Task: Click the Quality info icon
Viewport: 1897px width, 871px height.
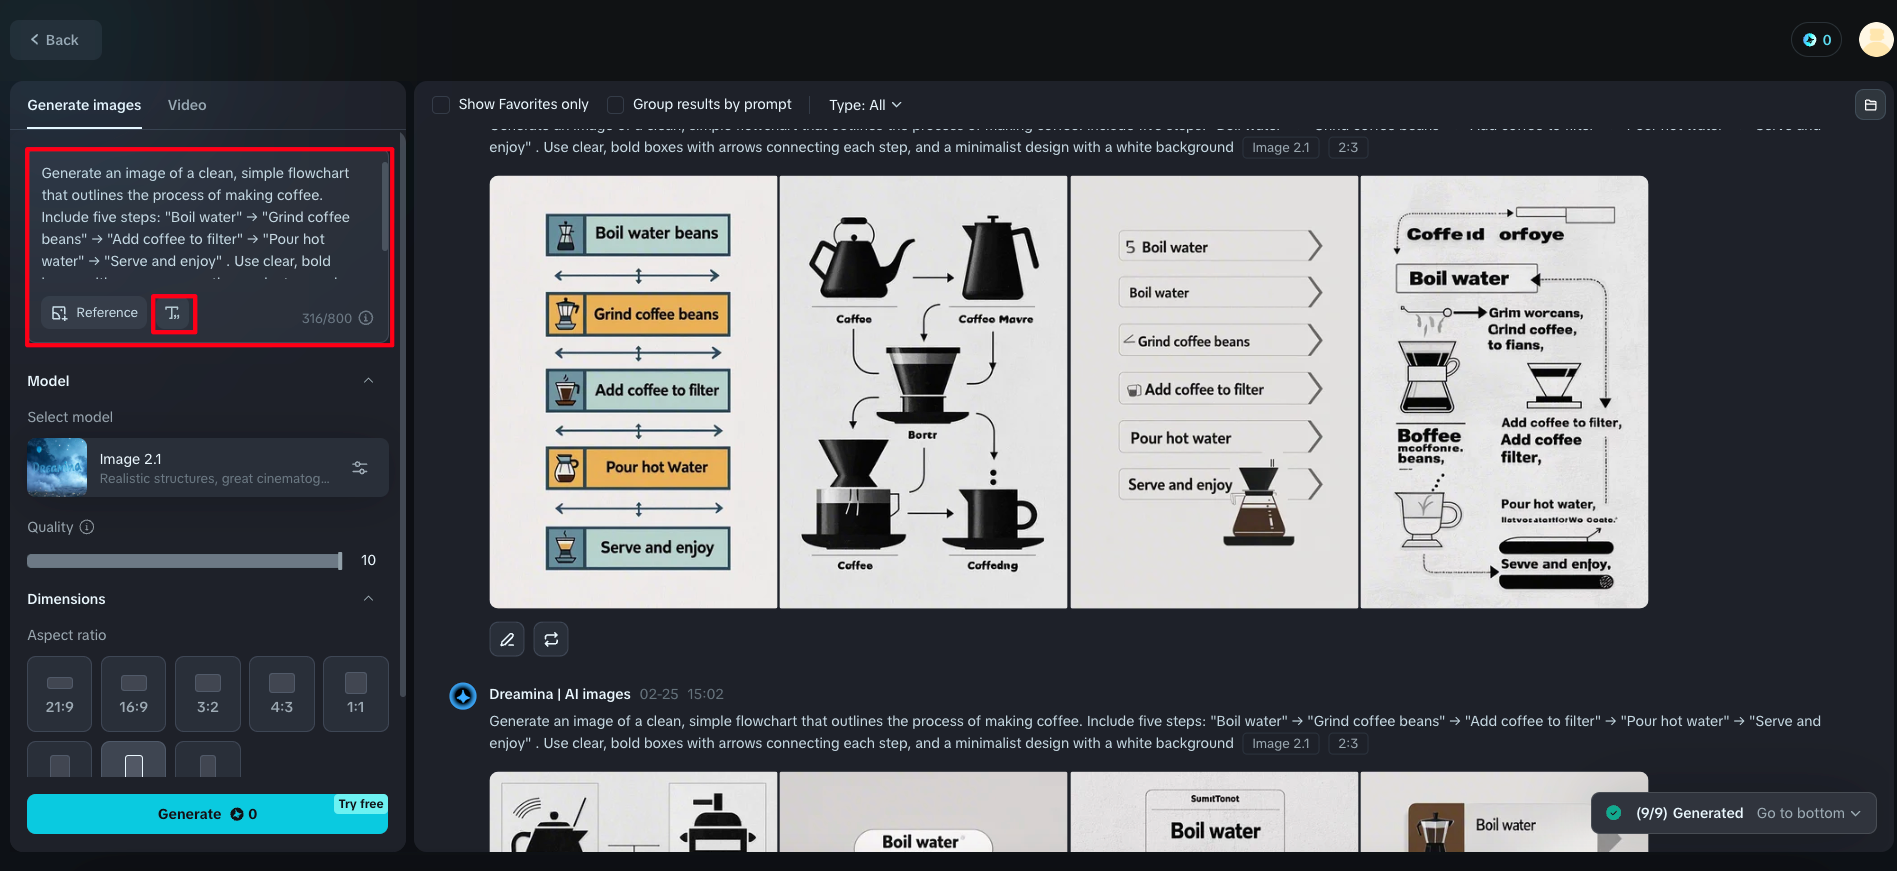Action: [87, 527]
